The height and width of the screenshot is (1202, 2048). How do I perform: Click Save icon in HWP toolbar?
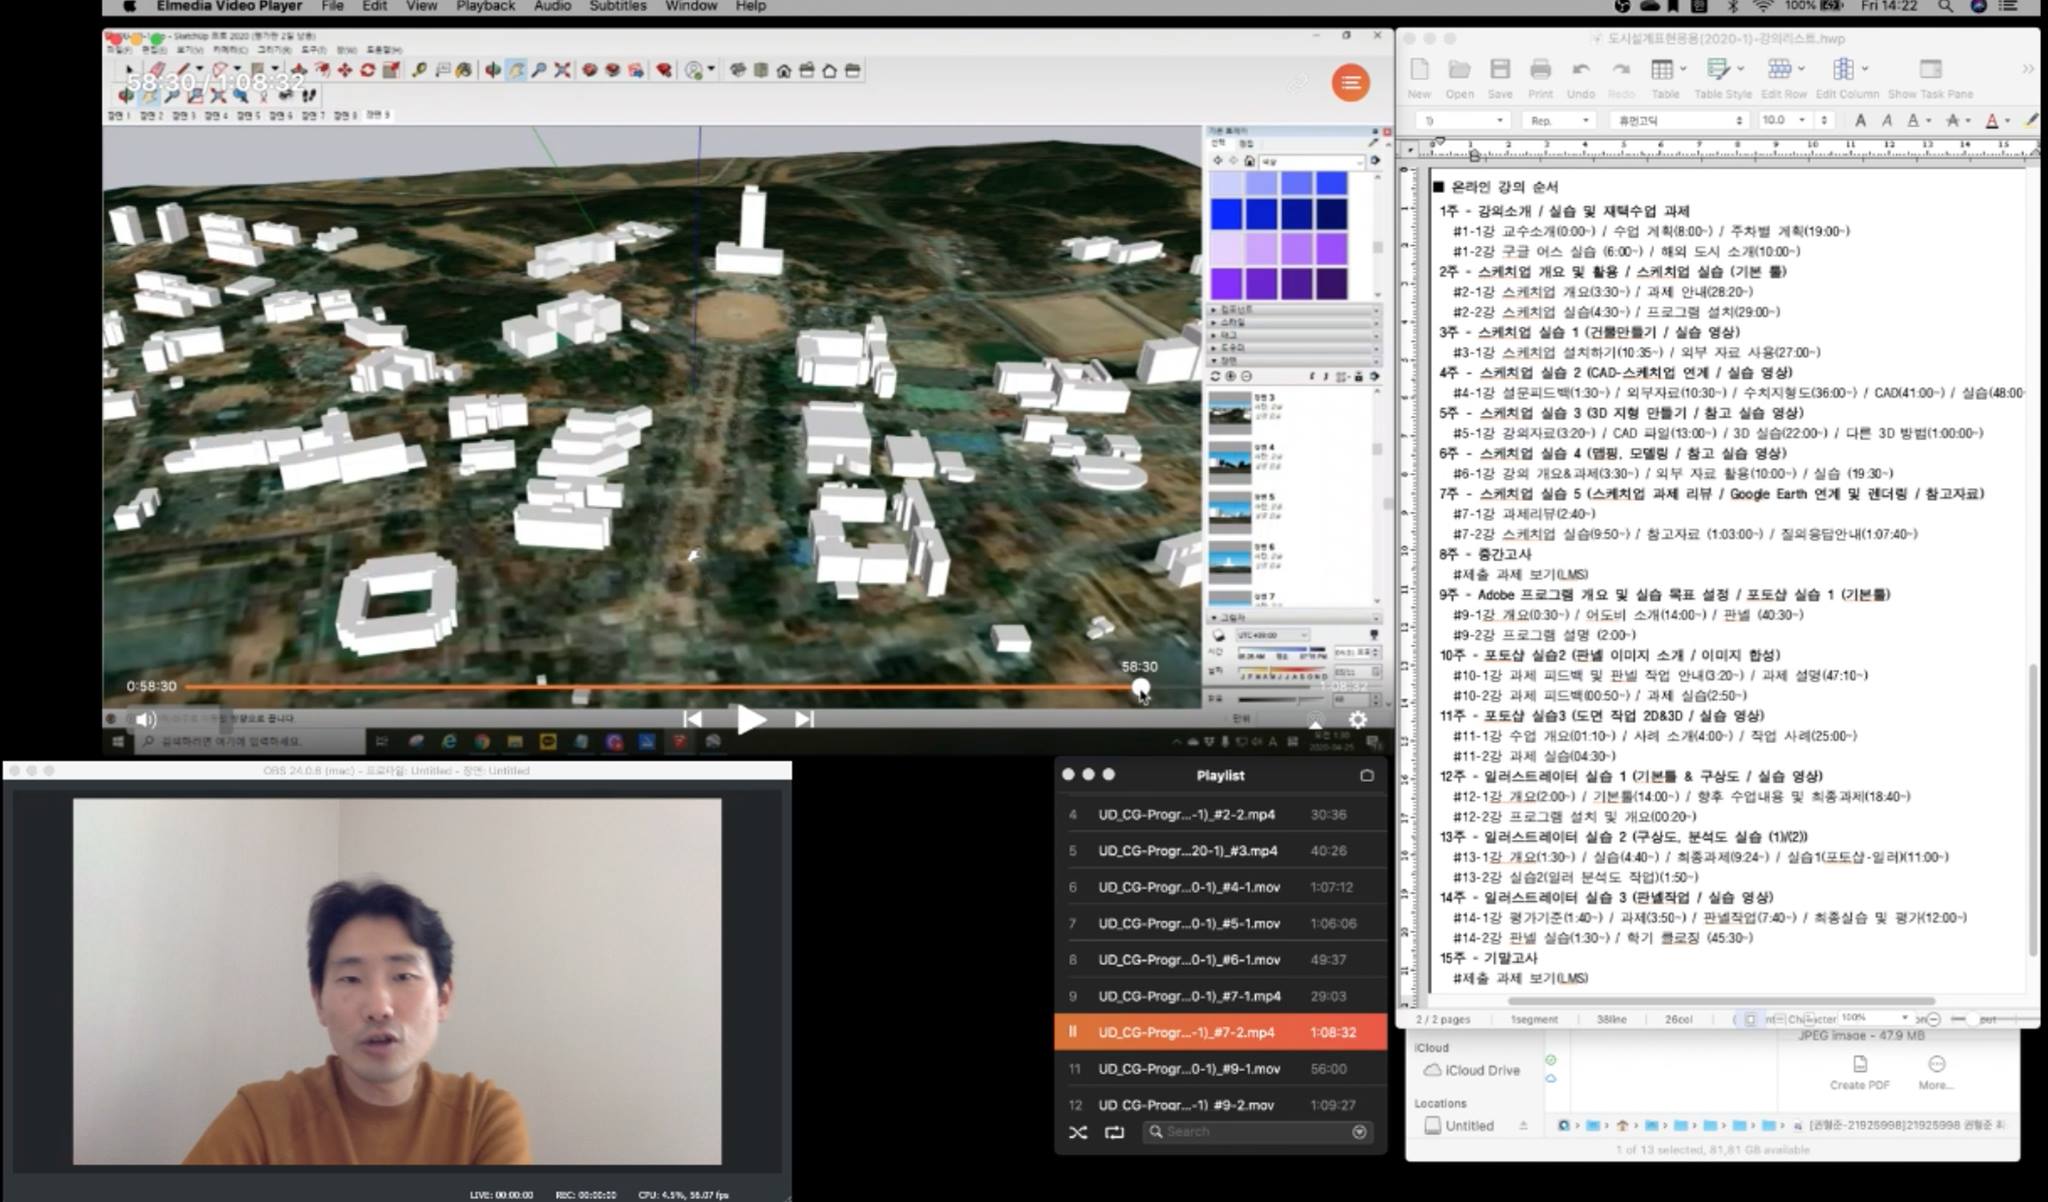1499,70
